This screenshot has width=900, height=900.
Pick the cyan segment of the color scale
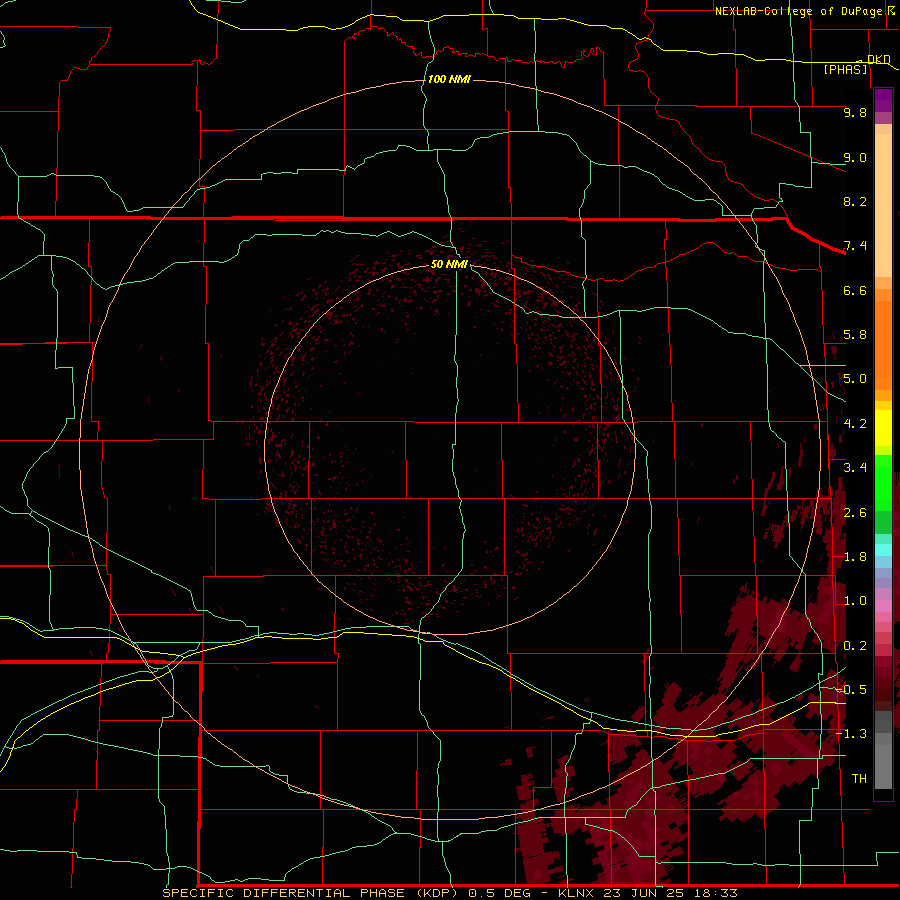[x=883, y=550]
